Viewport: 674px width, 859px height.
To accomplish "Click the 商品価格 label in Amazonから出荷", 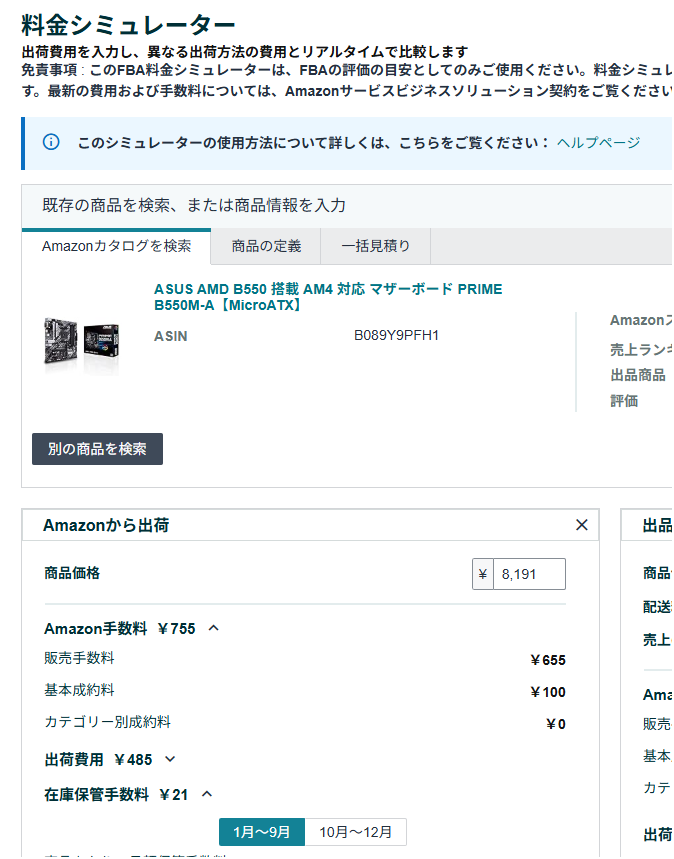I will (72, 573).
